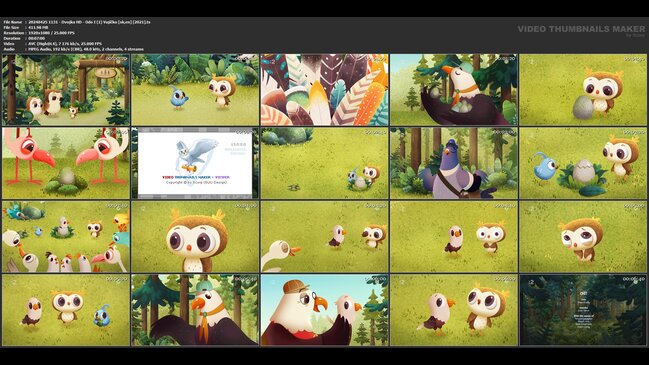Screen dimensions: 649x365
Task: Click the File Size info line
Action: click(26, 27)
